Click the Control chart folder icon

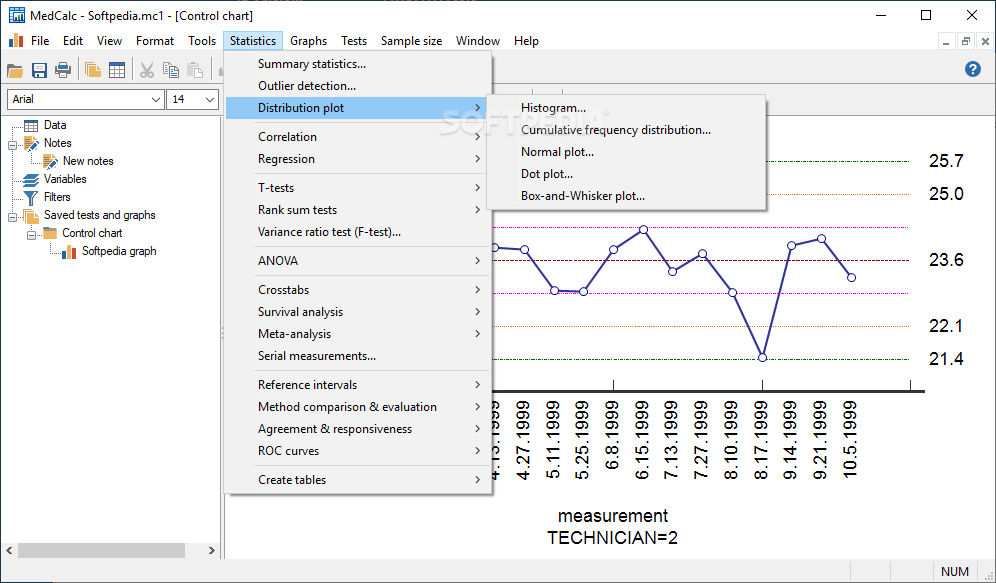point(50,233)
